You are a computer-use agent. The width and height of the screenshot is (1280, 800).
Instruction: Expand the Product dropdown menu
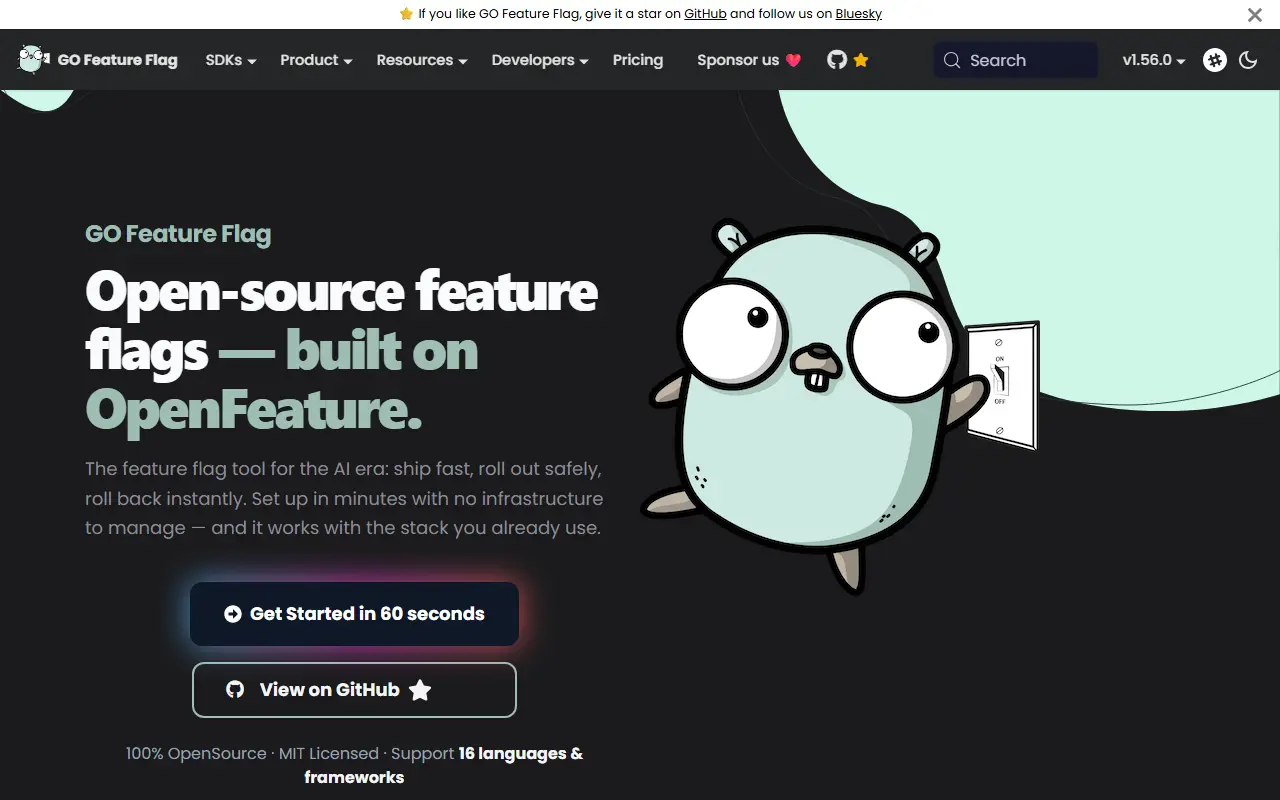point(316,60)
